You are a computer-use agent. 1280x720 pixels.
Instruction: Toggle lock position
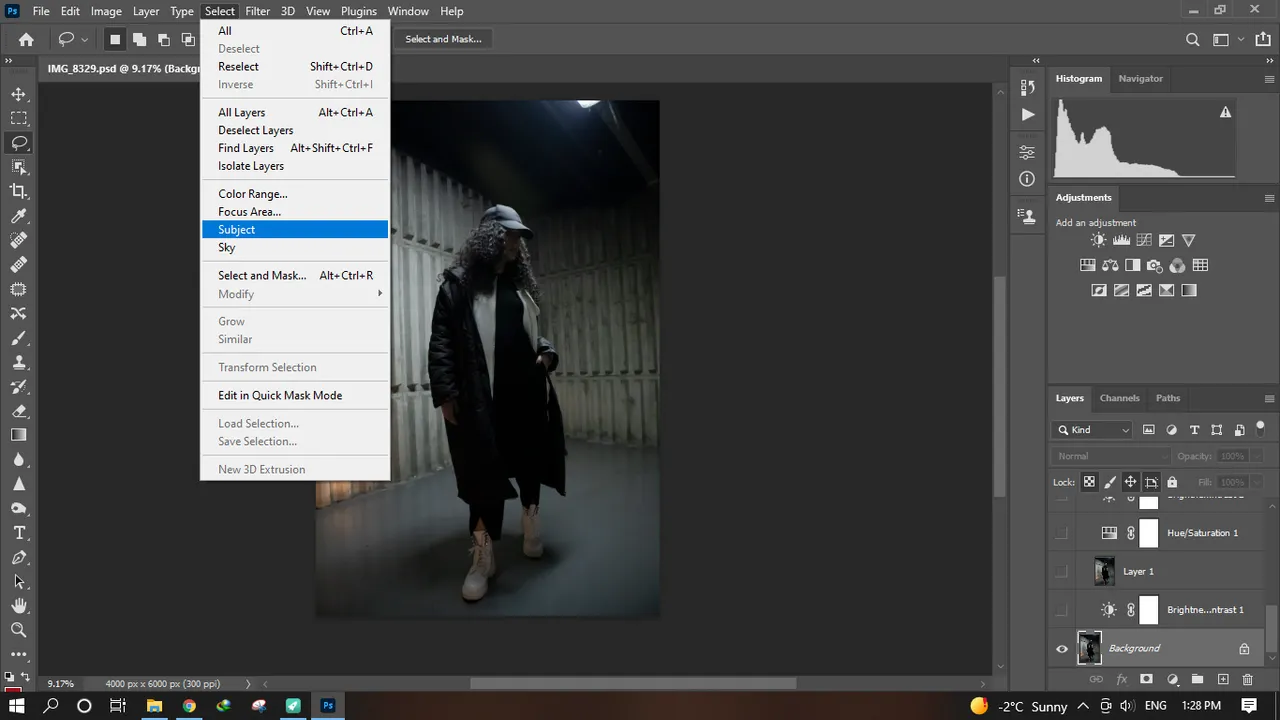(x=1130, y=482)
